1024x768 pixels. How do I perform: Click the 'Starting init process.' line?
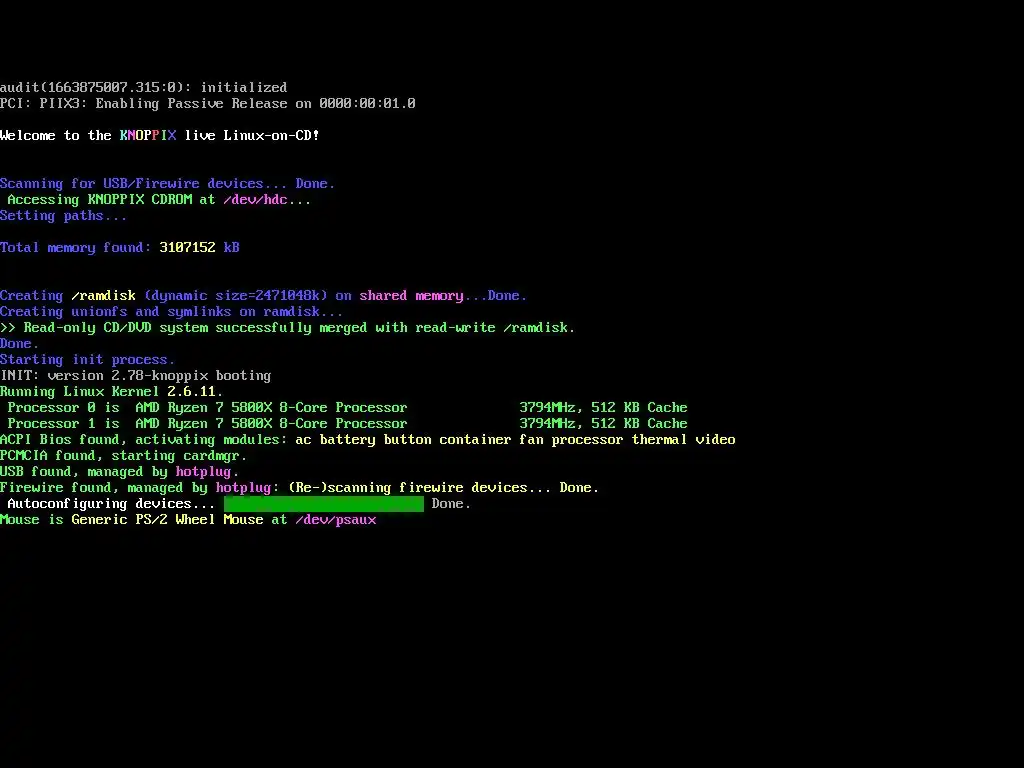click(x=88, y=360)
